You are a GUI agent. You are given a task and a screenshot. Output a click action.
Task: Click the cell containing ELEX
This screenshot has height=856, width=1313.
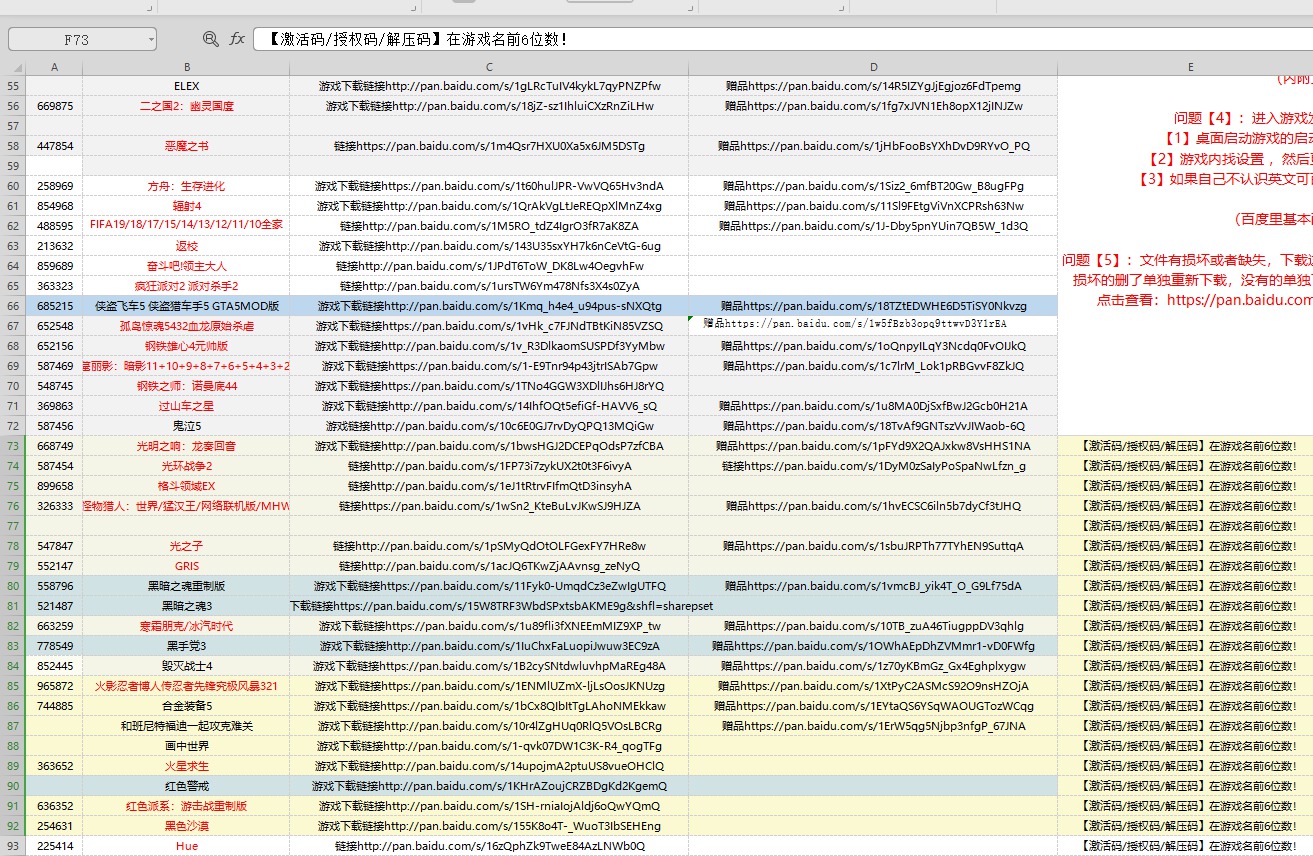pos(187,86)
